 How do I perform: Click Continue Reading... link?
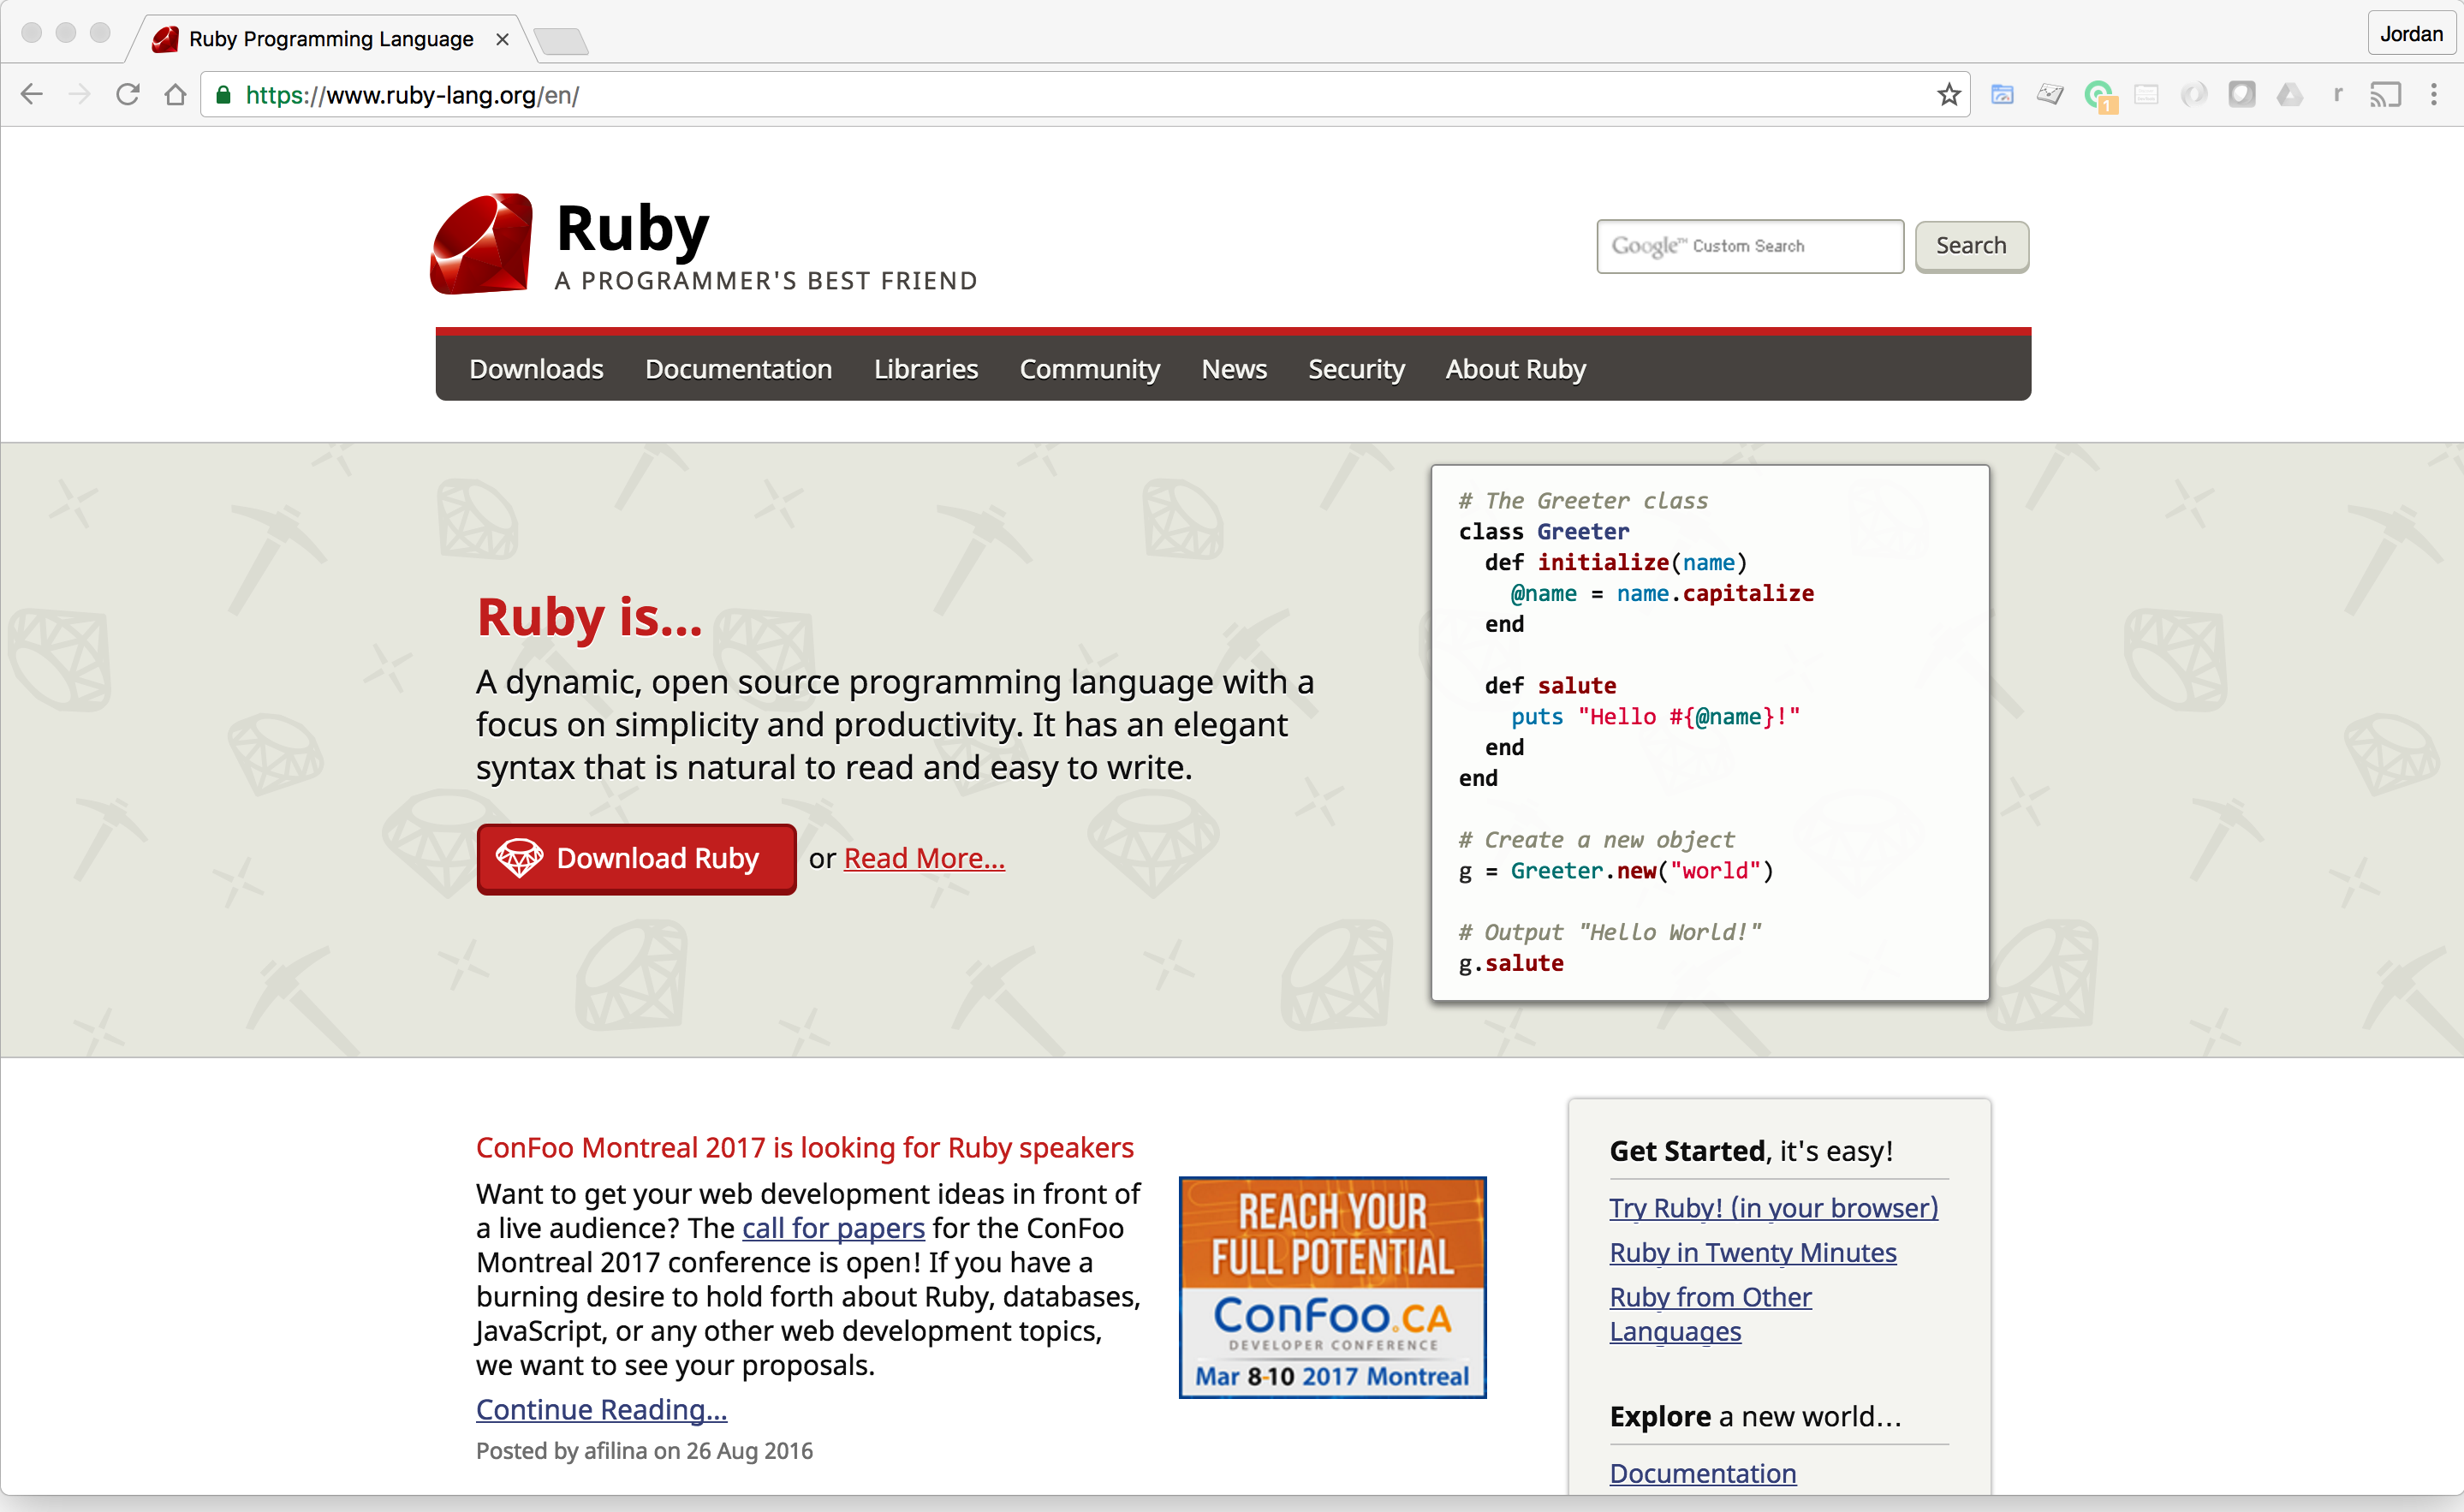(x=601, y=1409)
